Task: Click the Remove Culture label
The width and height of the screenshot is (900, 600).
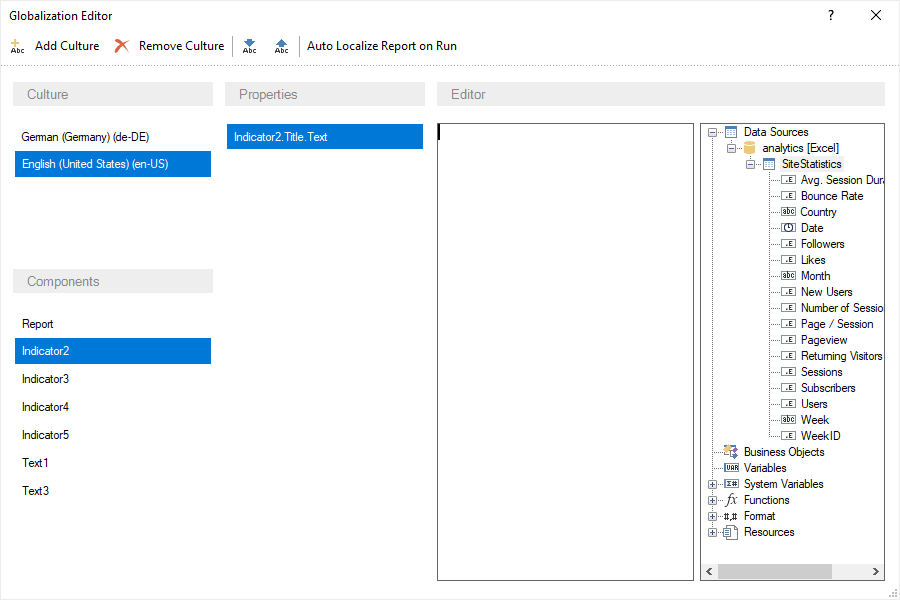Action: coord(181,46)
